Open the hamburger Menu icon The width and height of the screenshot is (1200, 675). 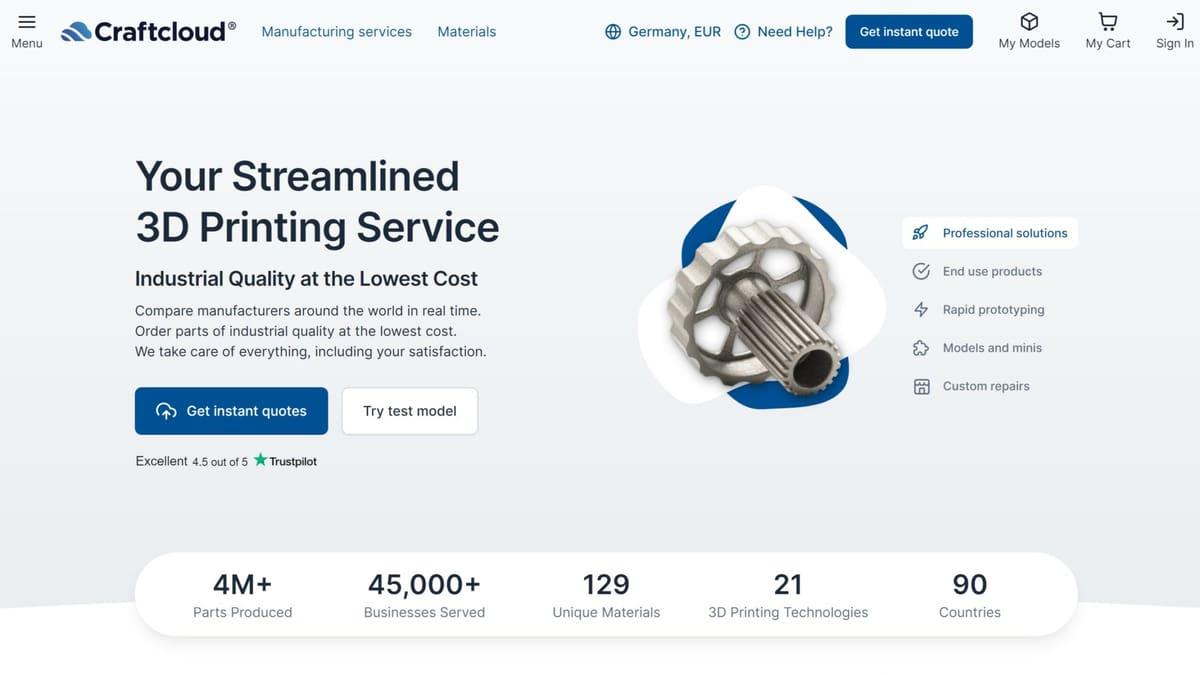pyautogui.click(x=27, y=22)
